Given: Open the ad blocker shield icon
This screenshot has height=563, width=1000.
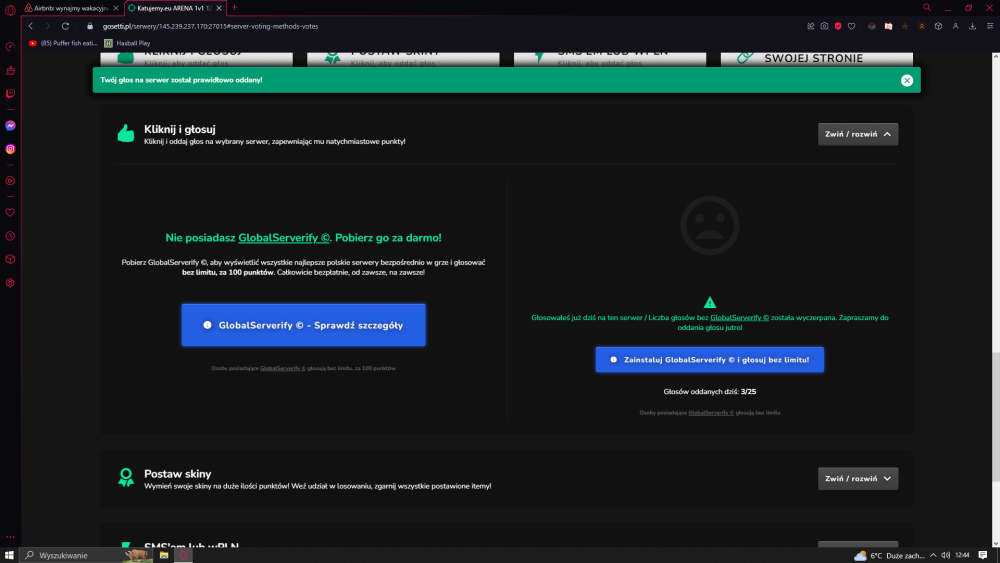Looking at the screenshot, I should coord(838,26).
